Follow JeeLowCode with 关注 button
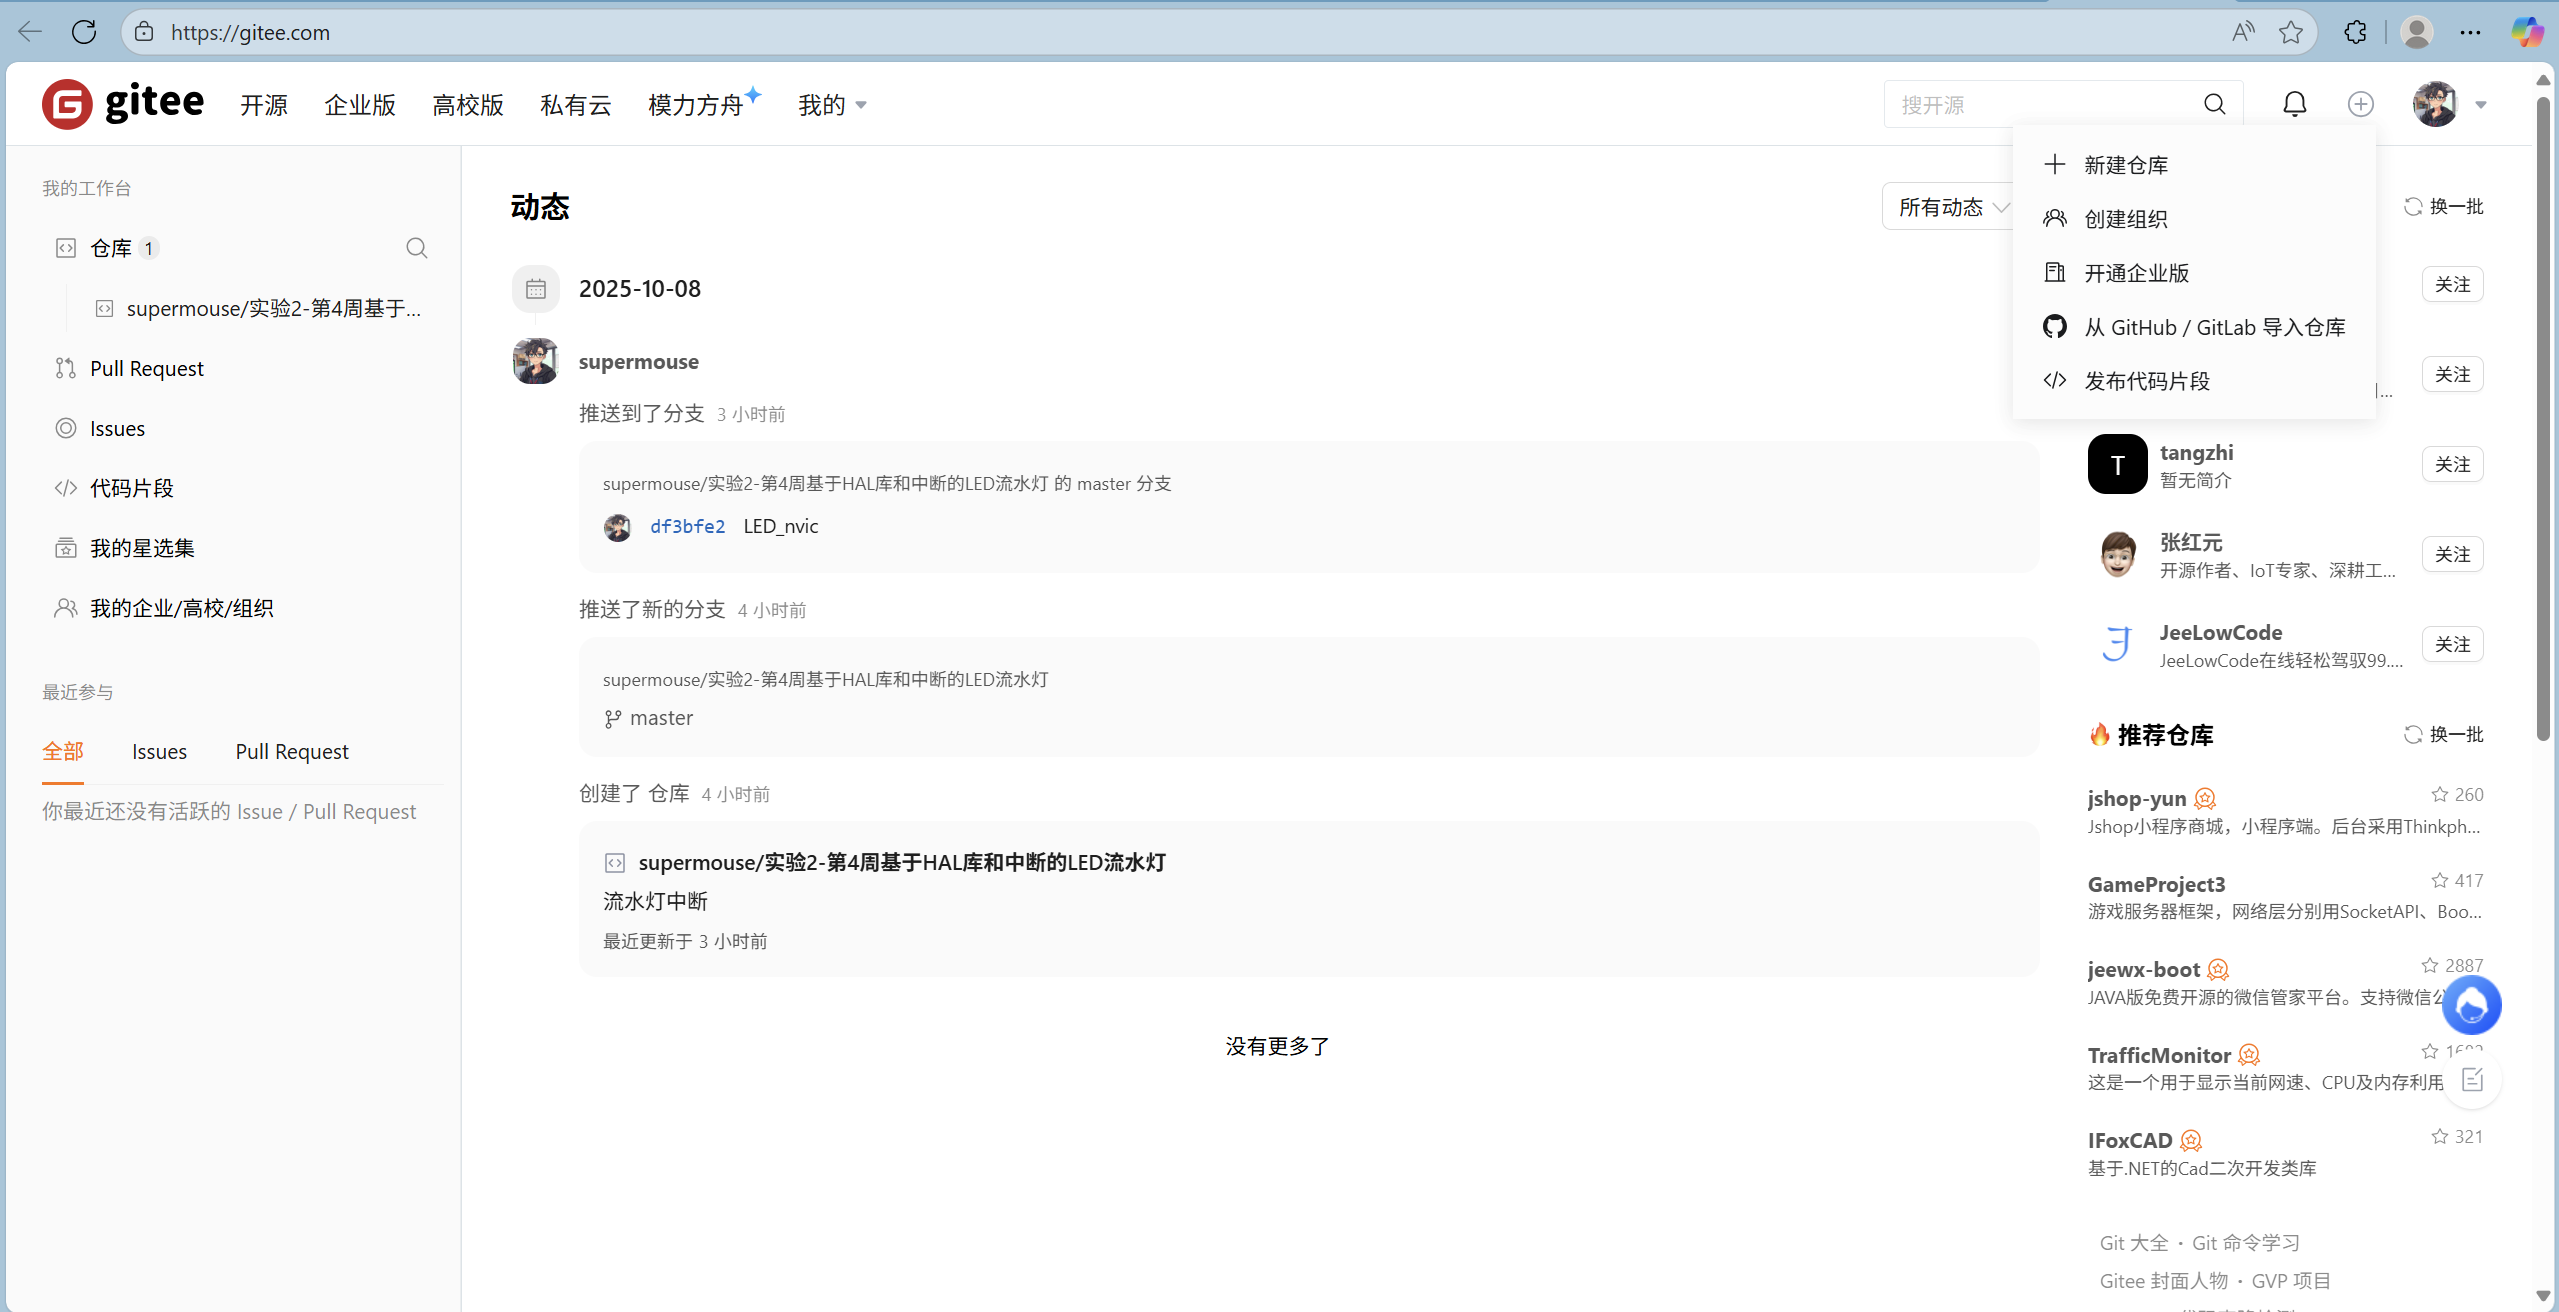 pos(2452,644)
